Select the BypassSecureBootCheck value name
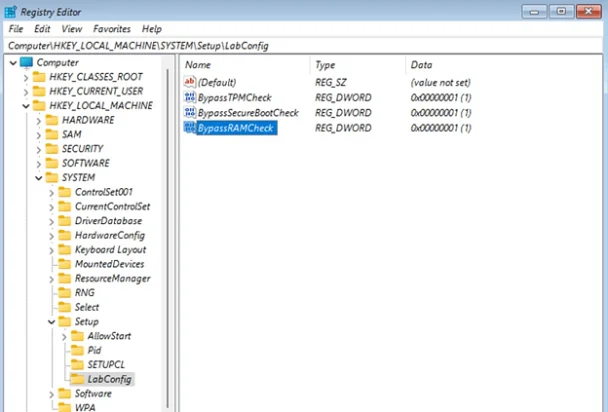Image resolution: width=608 pixels, height=412 pixels. coord(248,113)
